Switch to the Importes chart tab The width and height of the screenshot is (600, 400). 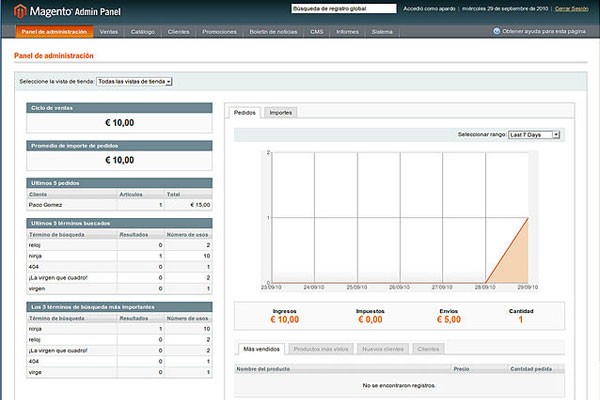(281, 113)
